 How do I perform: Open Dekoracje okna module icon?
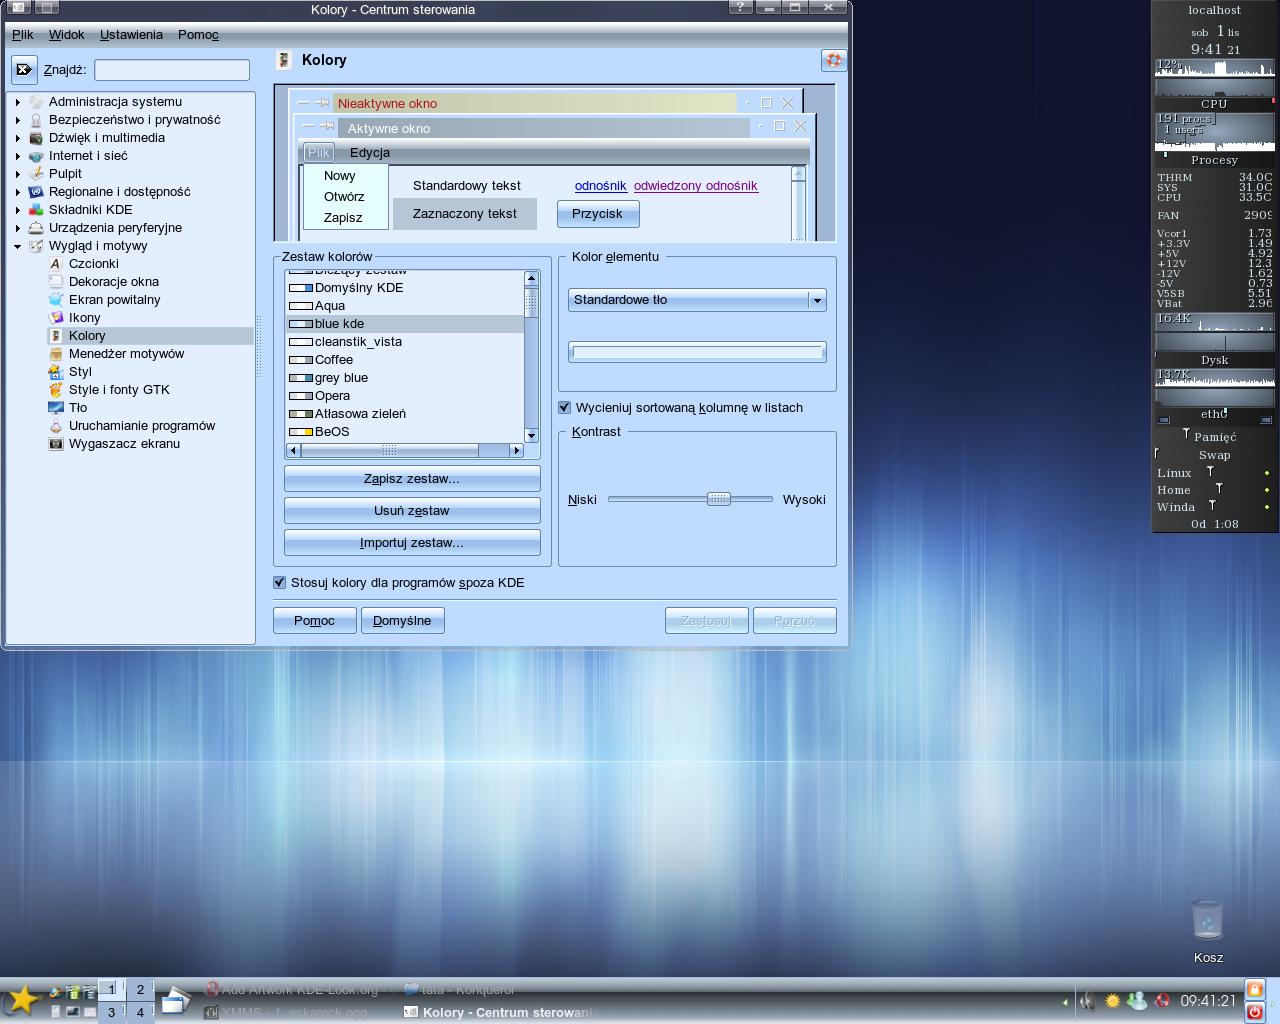pos(56,282)
